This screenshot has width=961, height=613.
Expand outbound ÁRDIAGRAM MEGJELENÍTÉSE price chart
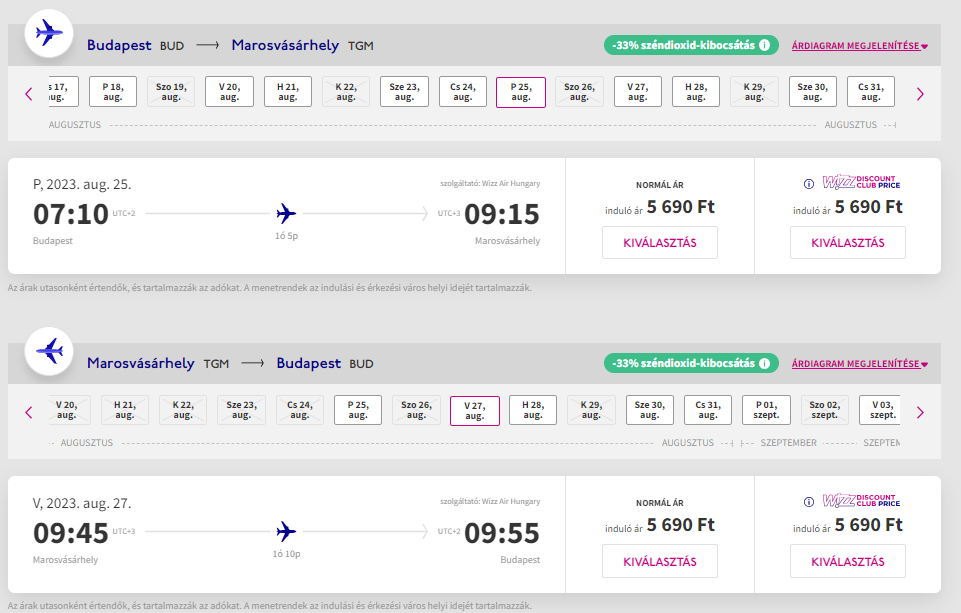tap(859, 46)
